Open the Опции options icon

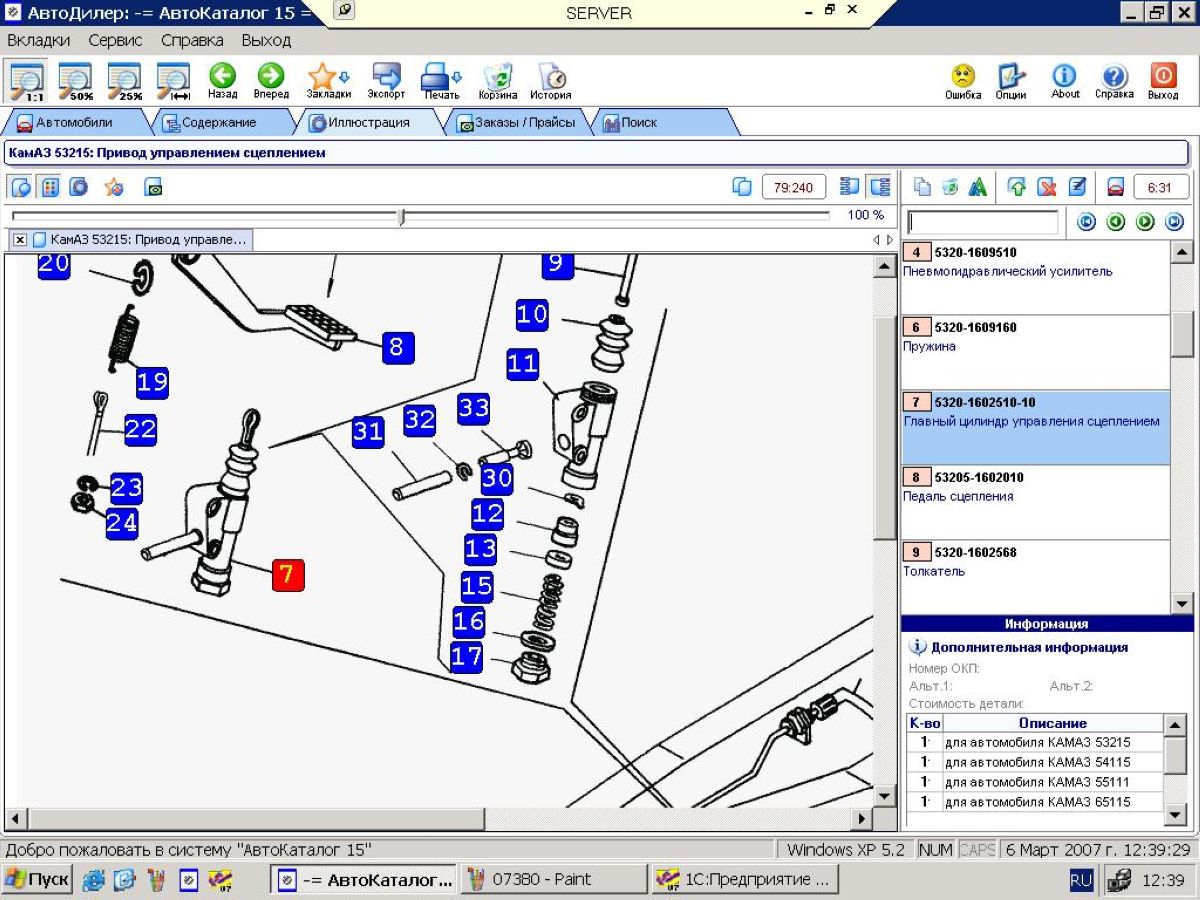point(1011,80)
